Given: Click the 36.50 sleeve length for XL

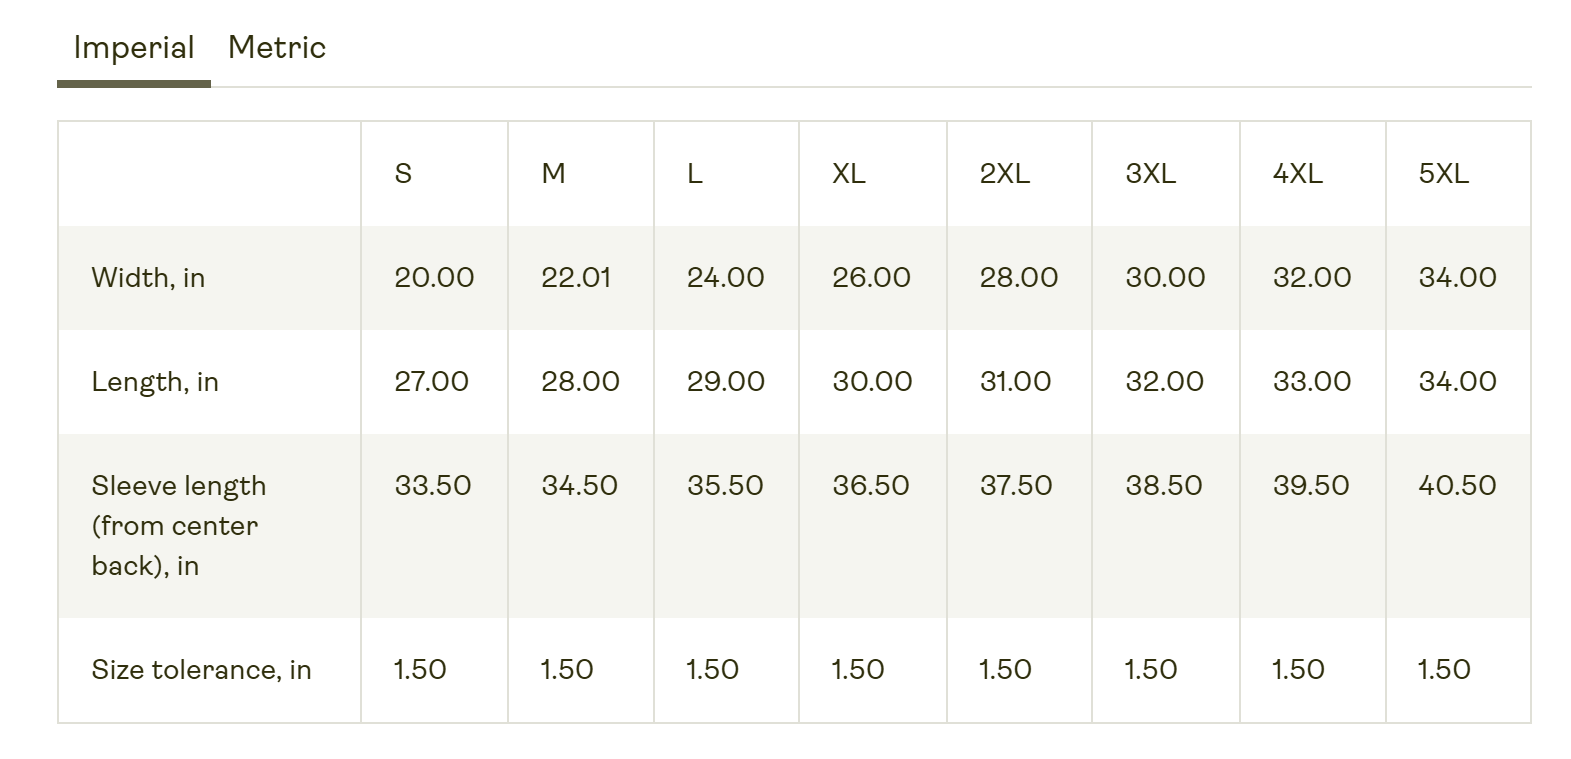Looking at the screenshot, I should coord(871,486).
